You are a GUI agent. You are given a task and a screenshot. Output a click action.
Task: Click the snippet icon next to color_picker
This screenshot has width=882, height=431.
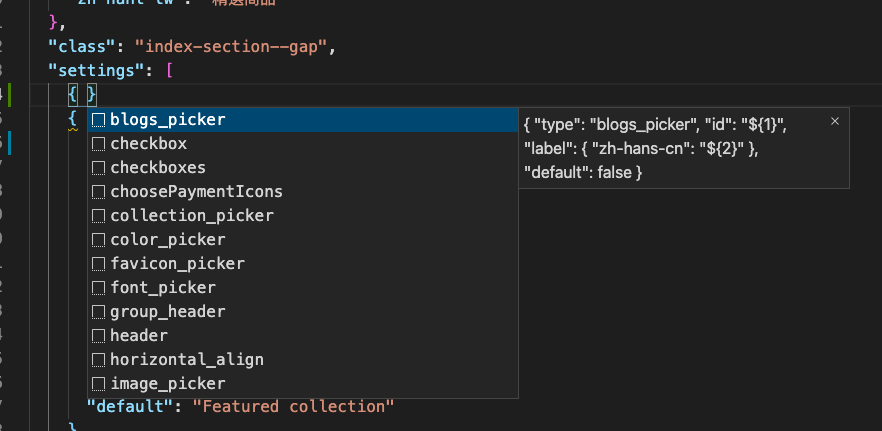pos(98,240)
